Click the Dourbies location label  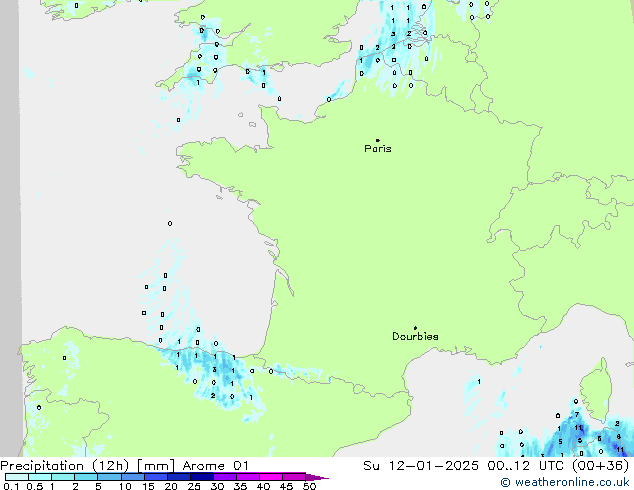(415, 336)
